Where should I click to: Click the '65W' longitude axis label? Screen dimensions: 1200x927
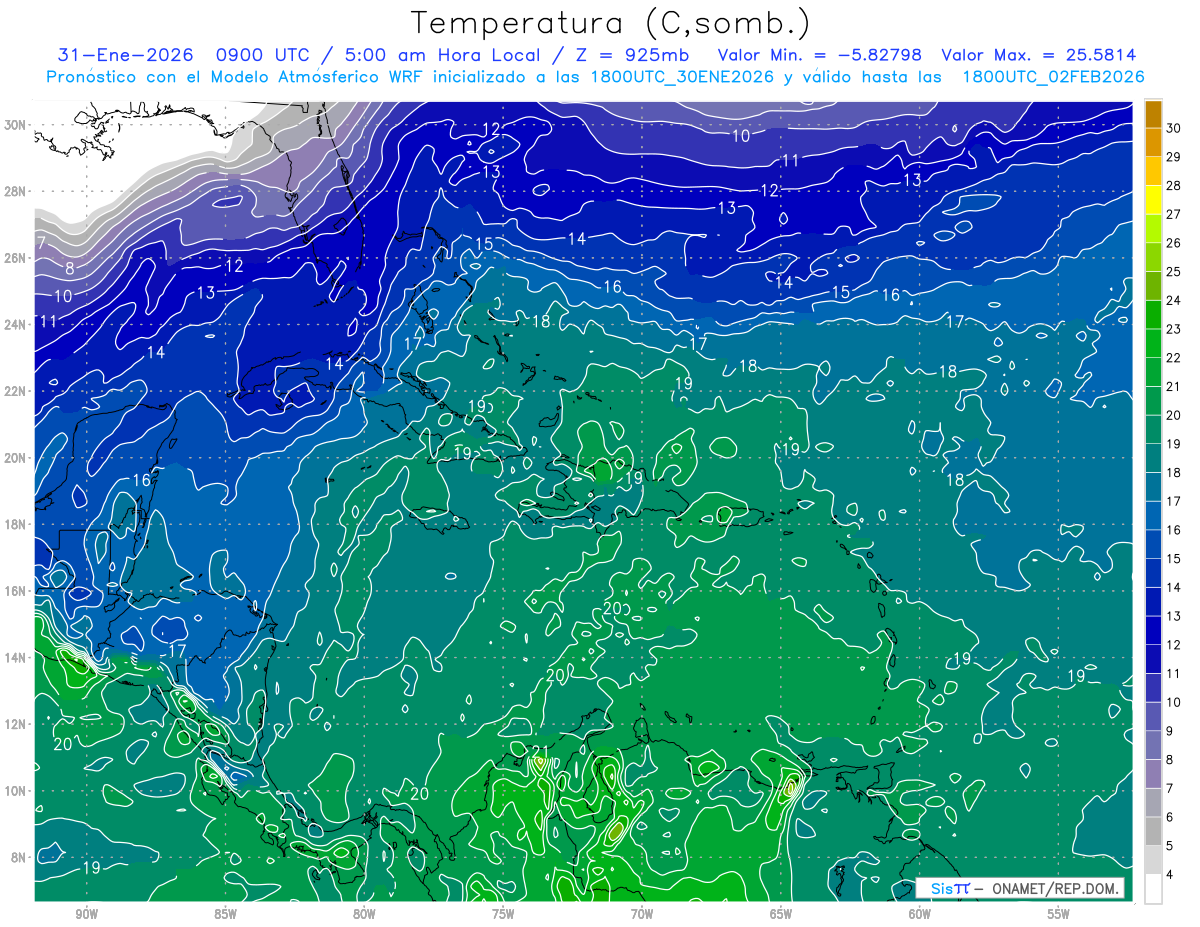[781, 915]
